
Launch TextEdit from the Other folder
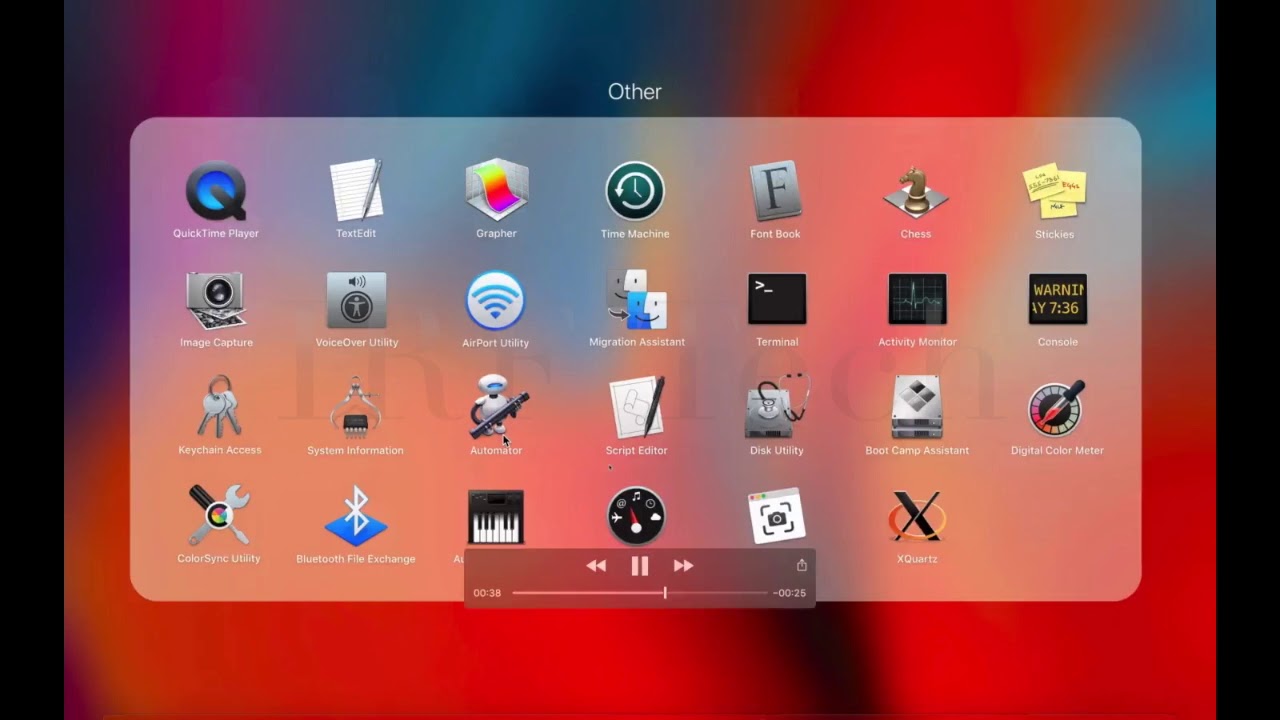(x=356, y=190)
